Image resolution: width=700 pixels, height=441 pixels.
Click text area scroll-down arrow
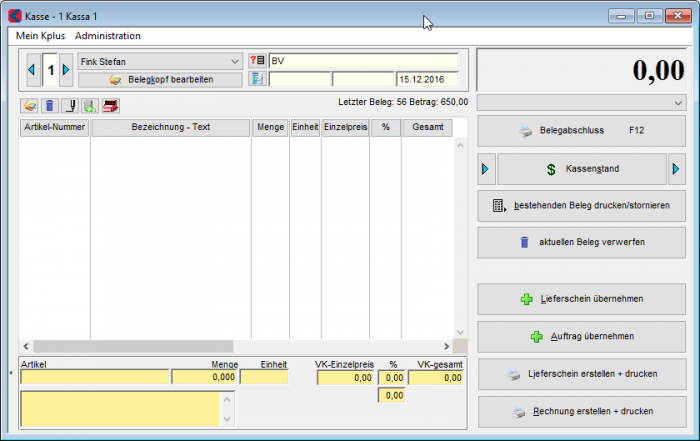pyautogui.click(x=227, y=419)
